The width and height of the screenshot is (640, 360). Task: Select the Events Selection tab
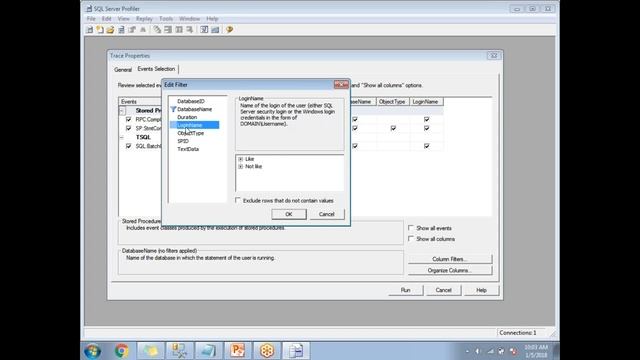click(x=156, y=69)
